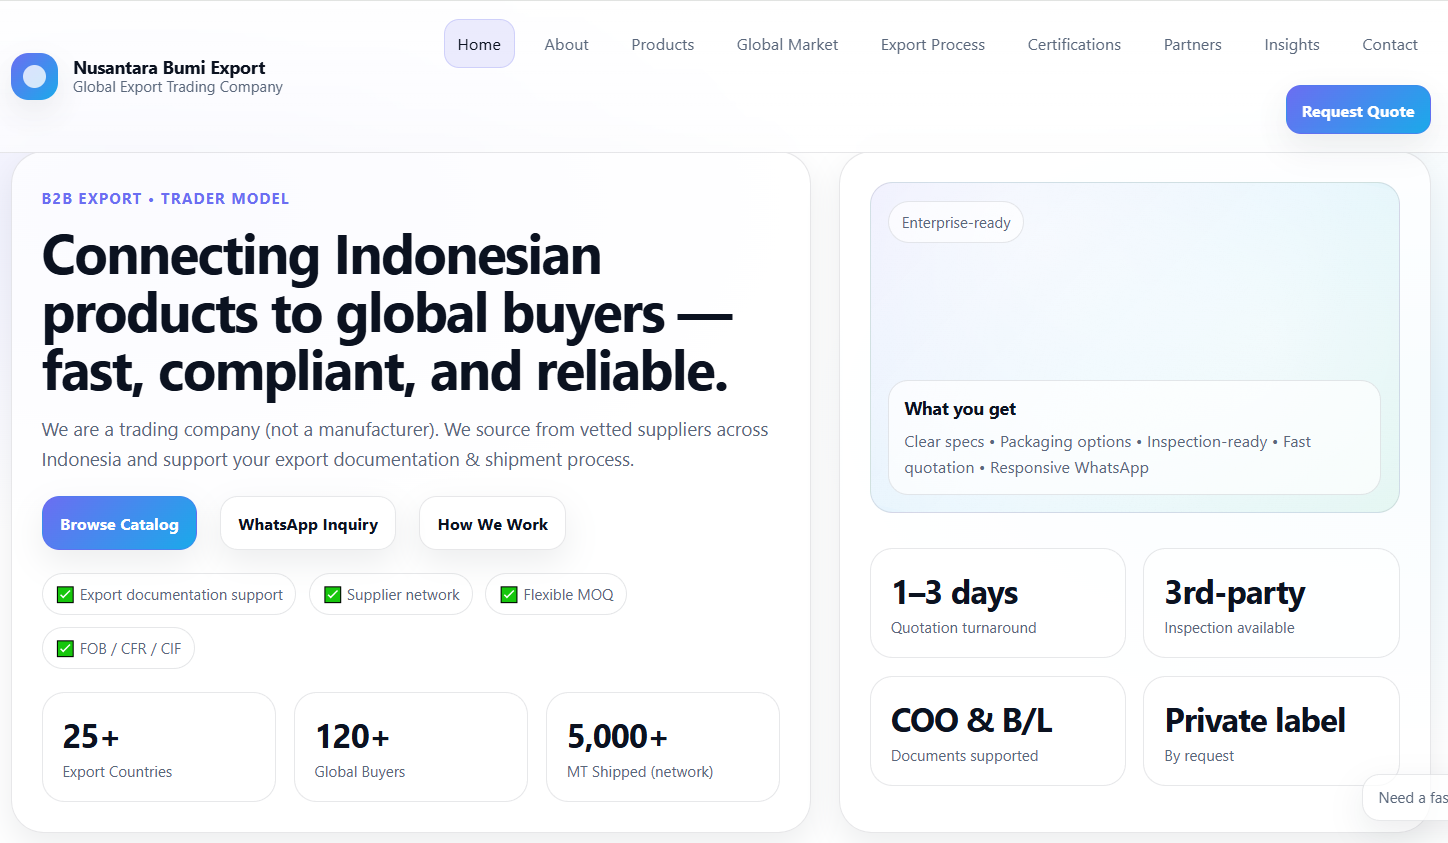Navigate to Global Market section

[x=787, y=45]
